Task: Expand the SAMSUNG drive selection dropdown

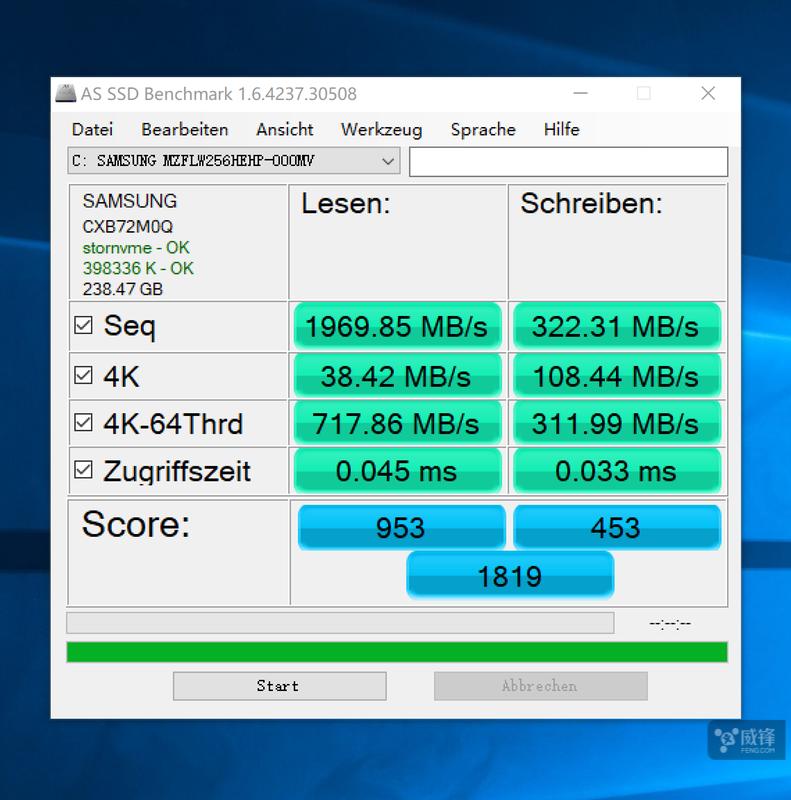Action: pyautogui.click(x=234, y=161)
